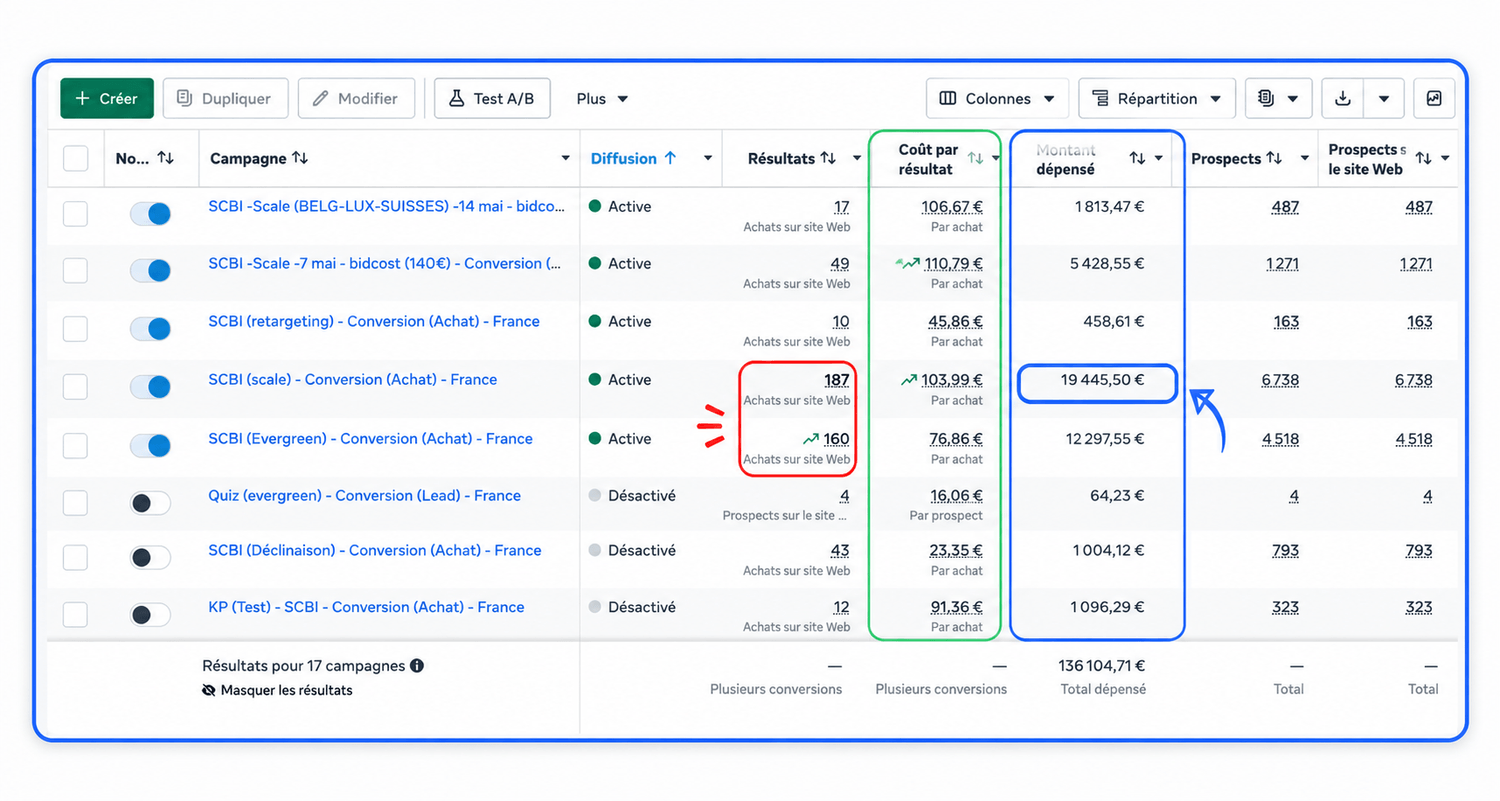Screen dimensions: 1500x801
Task: Sort using arrows in Montant dépensé header
Action: point(1138,158)
